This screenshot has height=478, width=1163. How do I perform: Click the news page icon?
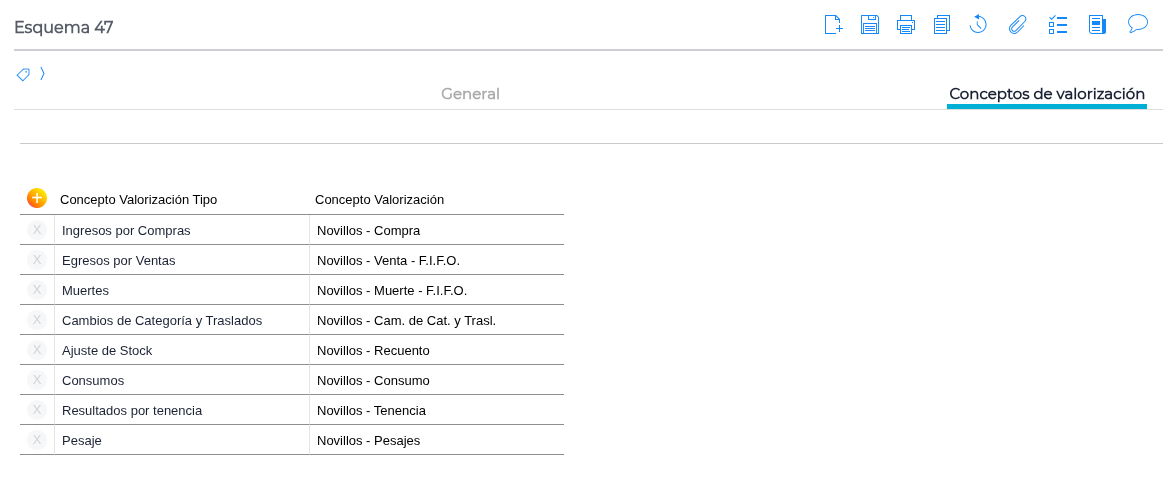[x=1097, y=25]
